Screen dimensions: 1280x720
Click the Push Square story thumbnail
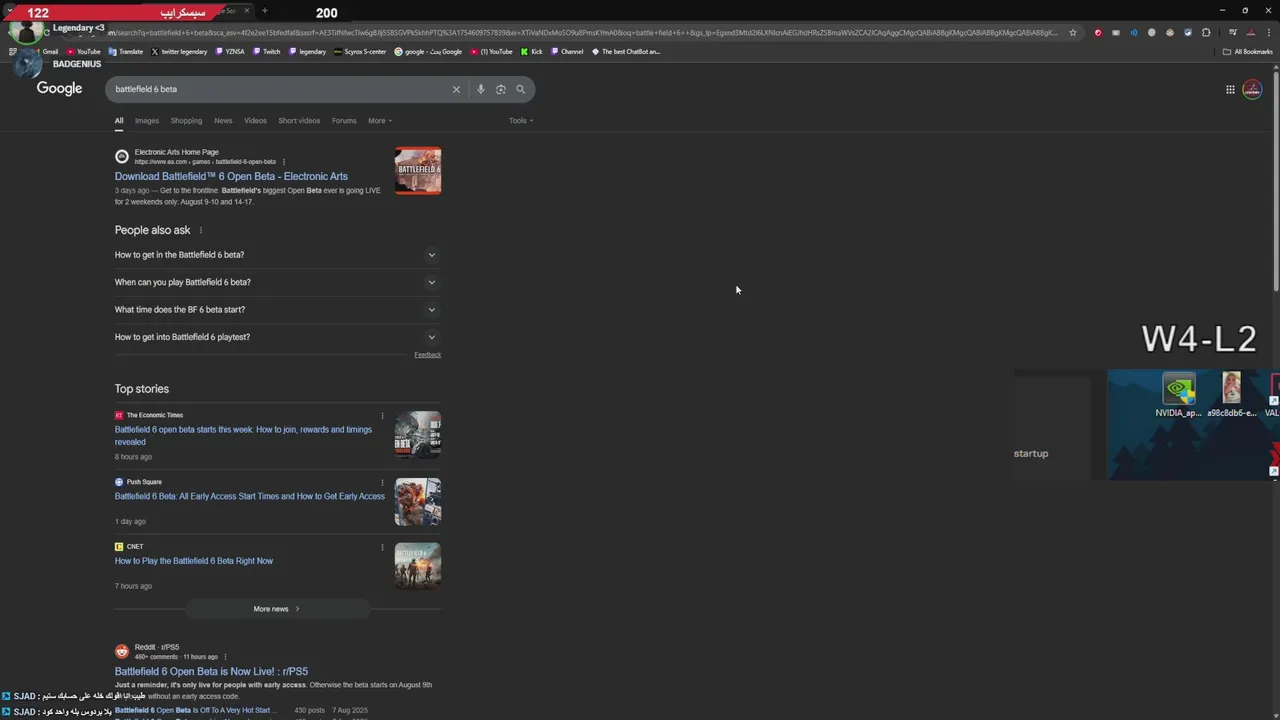point(418,502)
